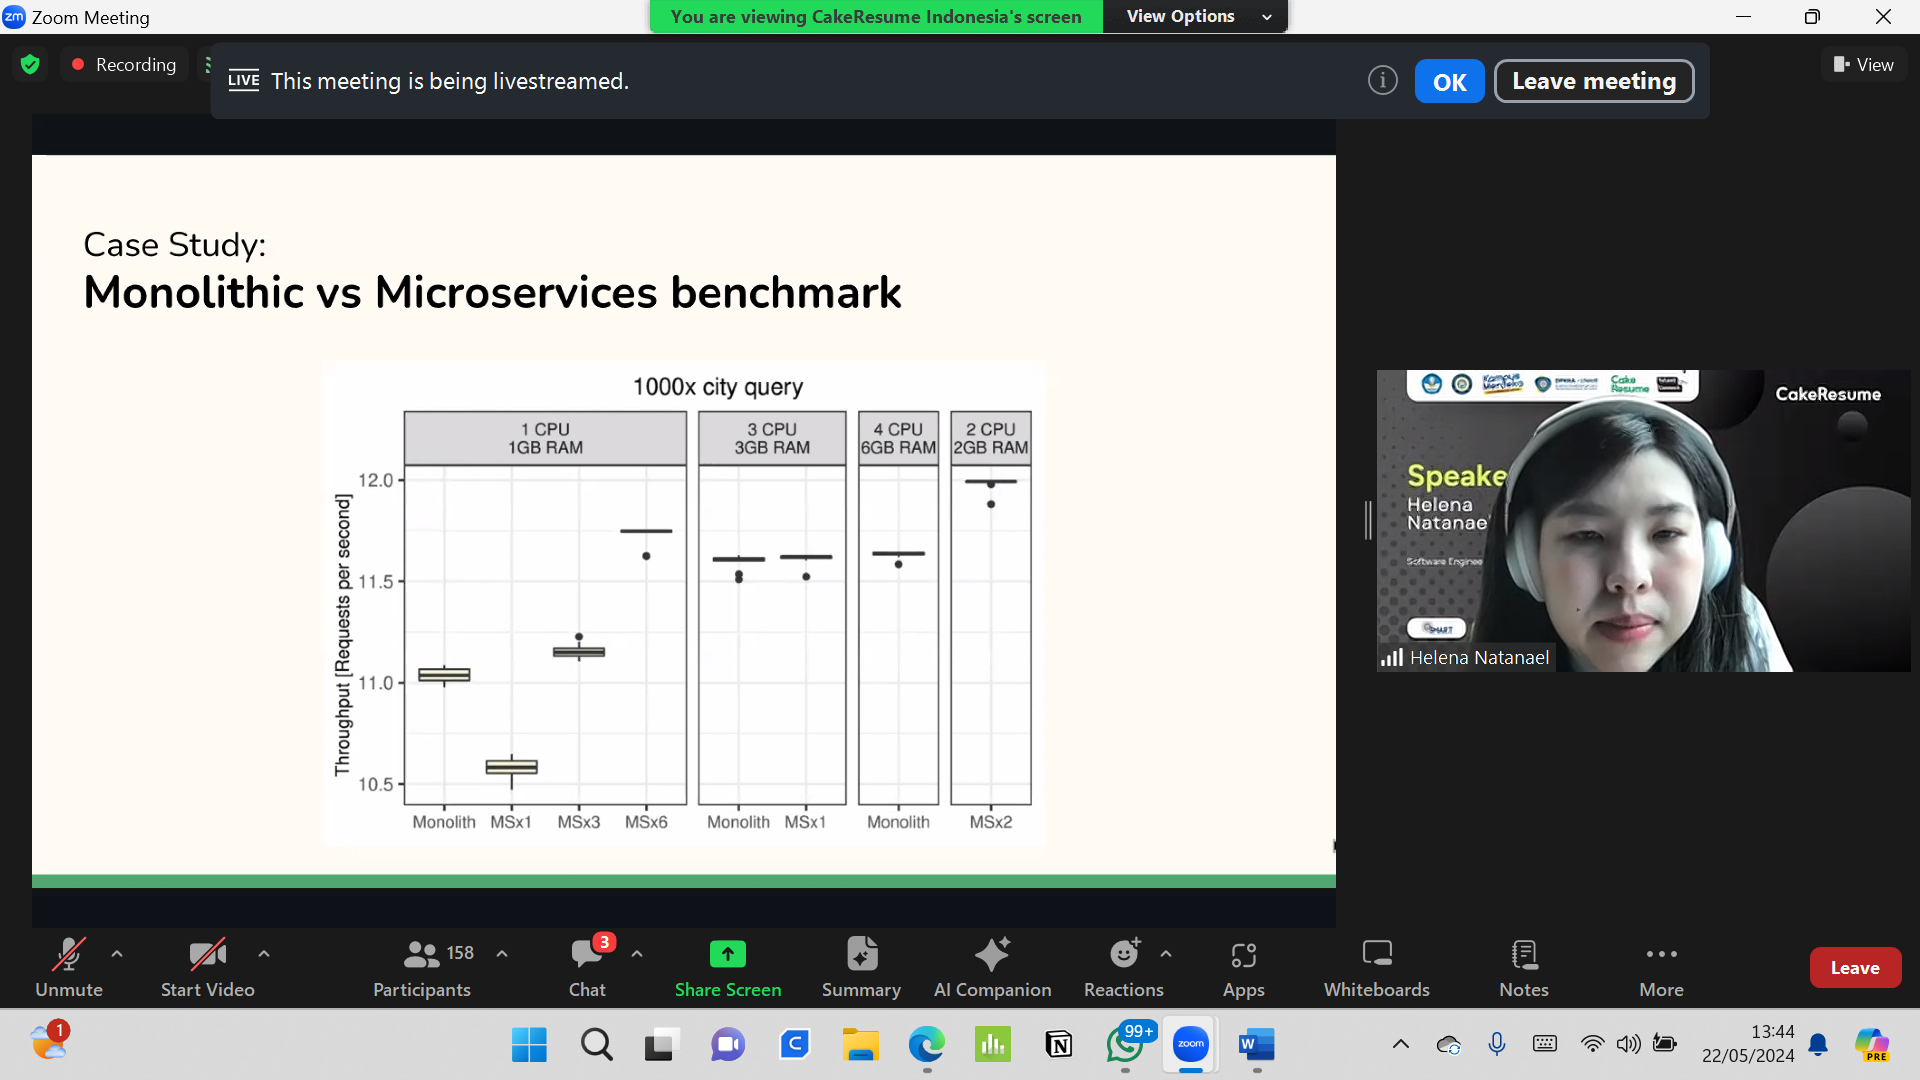The width and height of the screenshot is (1920, 1080).
Task: Open File Explorer from the taskbar
Action: click(860, 1045)
